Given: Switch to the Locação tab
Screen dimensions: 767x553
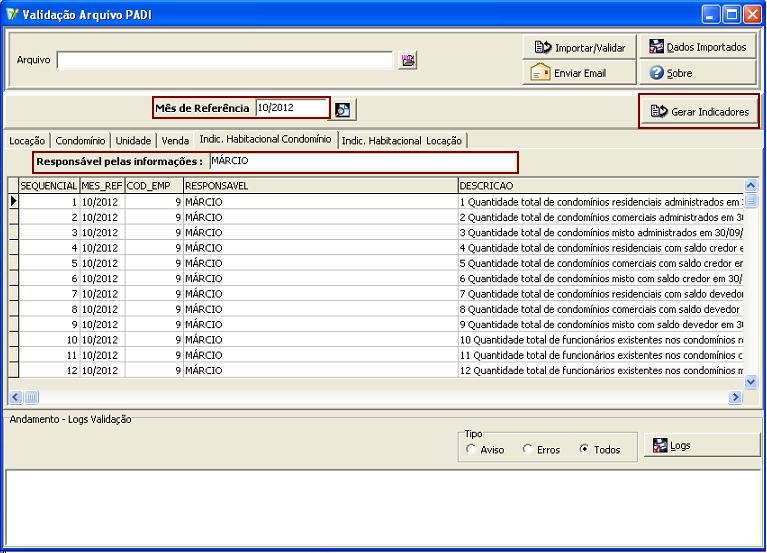Looking at the screenshot, I should [x=27, y=141].
